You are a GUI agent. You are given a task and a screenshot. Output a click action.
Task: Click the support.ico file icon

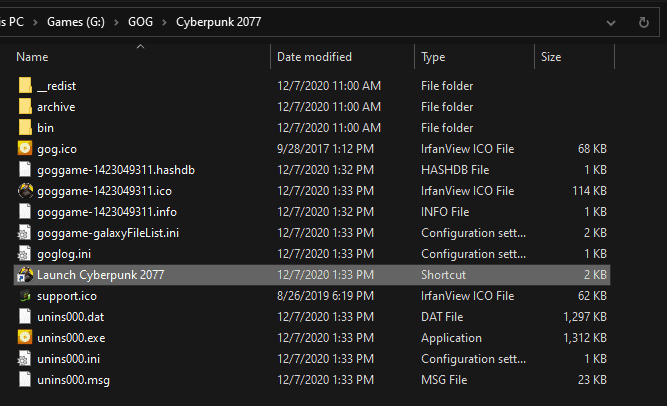[x=25, y=296]
